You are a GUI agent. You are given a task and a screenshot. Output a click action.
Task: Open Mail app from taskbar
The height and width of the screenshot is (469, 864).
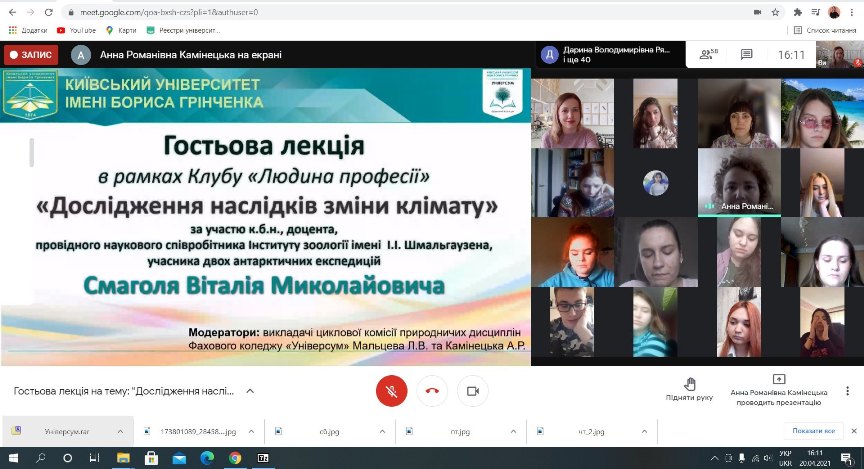point(179,458)
